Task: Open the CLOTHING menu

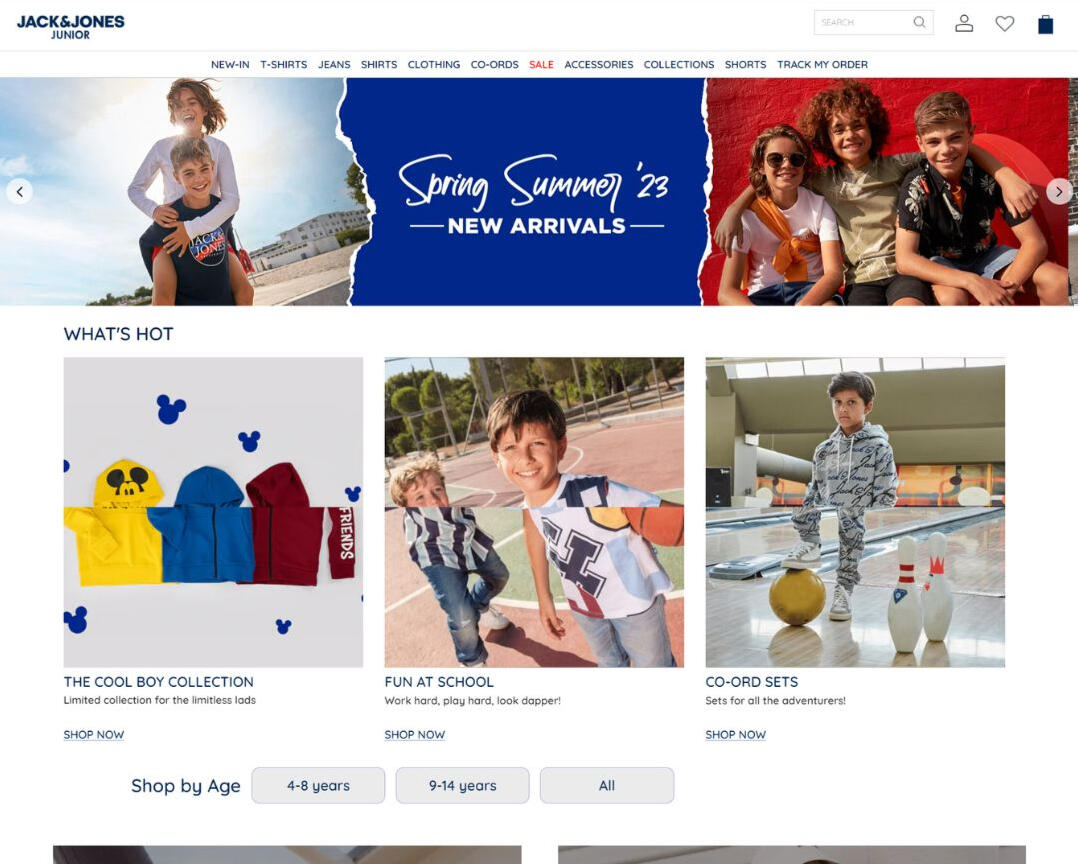Action: [x=434, y=65]
